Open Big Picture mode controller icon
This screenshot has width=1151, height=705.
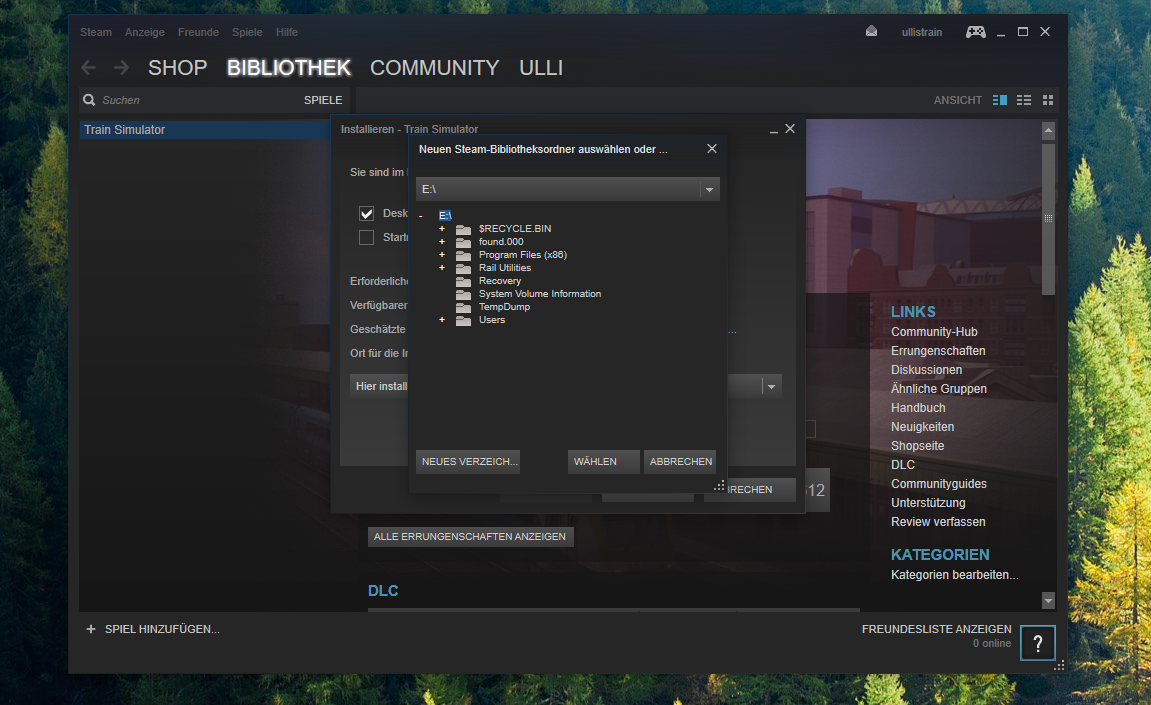(x=976, y=32)
